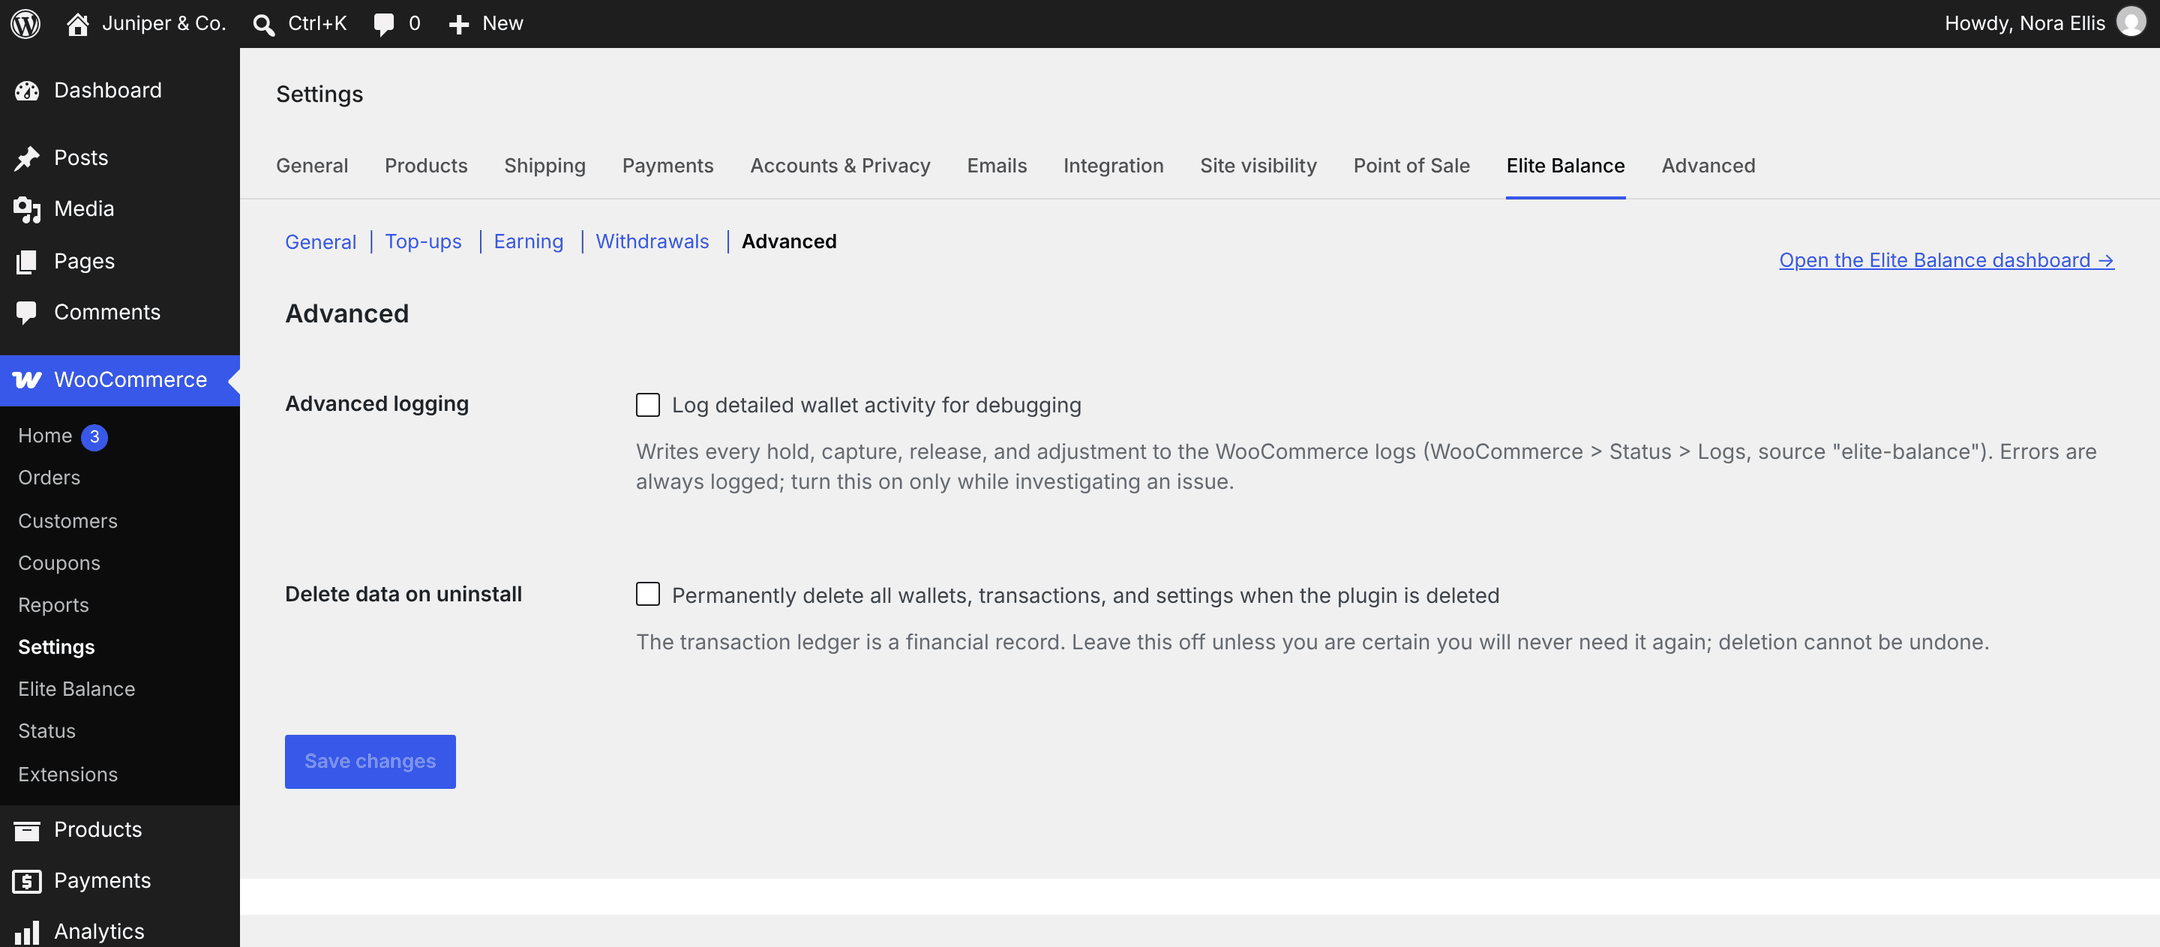This screenshot has height=947, width=2160.
Task: Click the comments bubble icon in admin bar
Action: coord(383,24)
